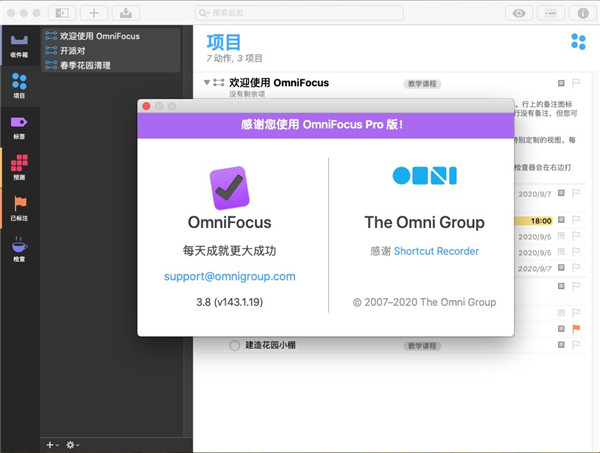
Task: Show the Flagged perspective in sidebar
Action: click(19, 209)
